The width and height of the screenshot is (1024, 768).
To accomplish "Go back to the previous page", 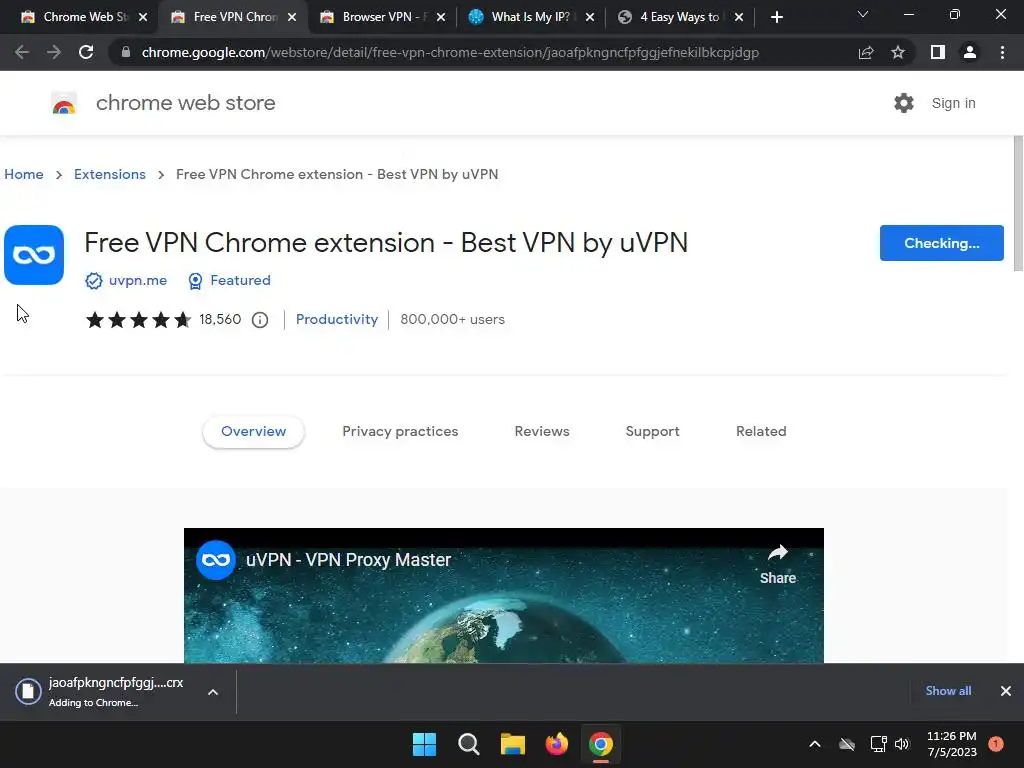I will [22, 52].
